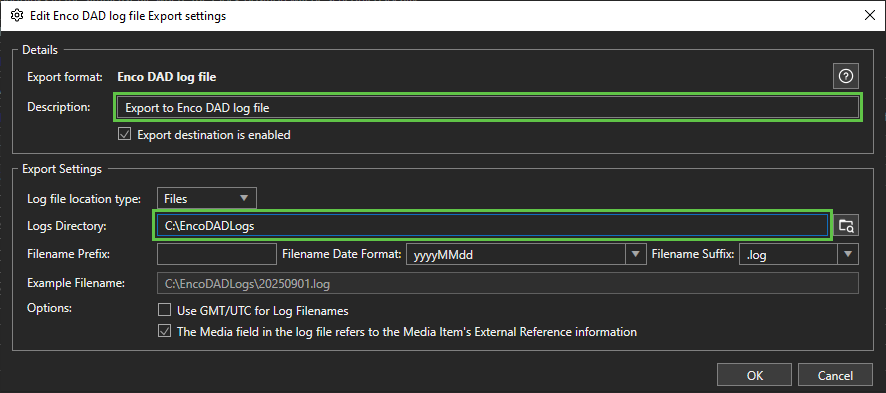
Task: Toggle Export destination is enabled checkbox
Action: pyautogui.click(x=124, y=135)
